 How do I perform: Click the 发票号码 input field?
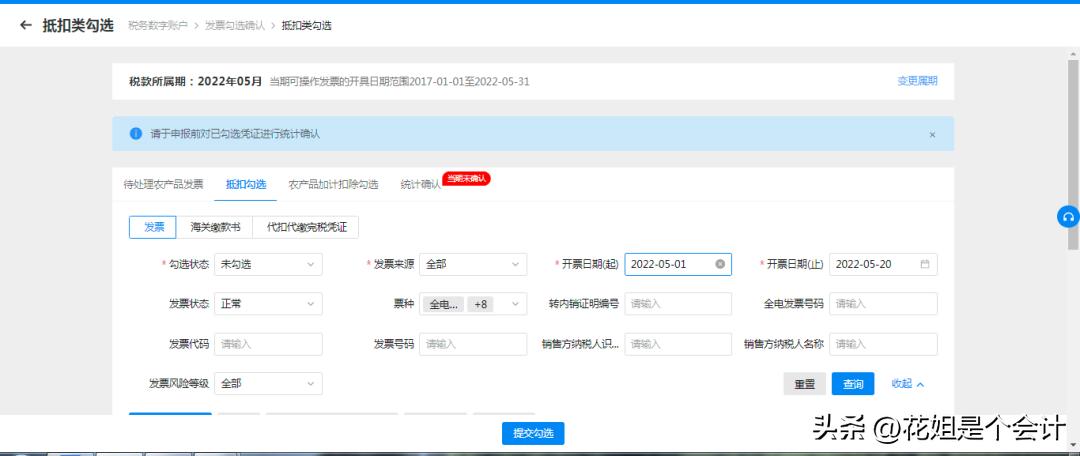click(472, 344)
